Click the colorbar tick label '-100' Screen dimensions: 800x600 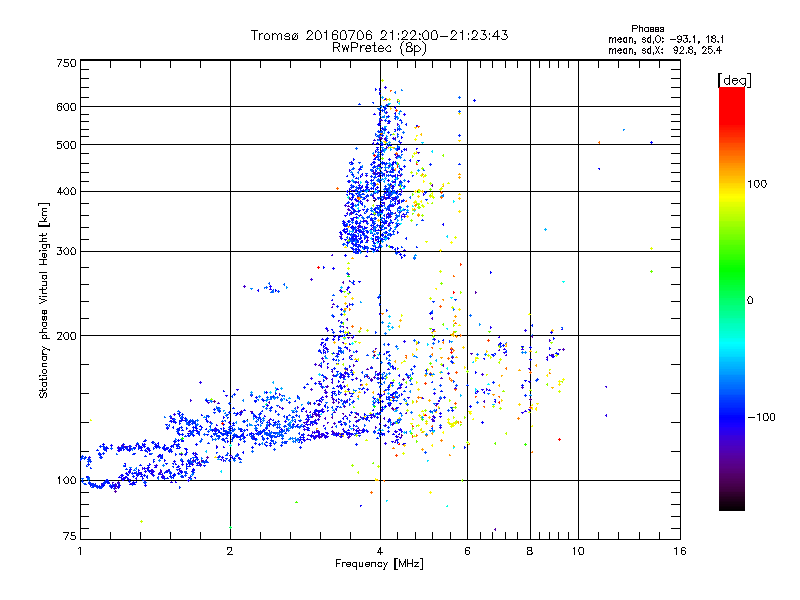click(761, 417)
